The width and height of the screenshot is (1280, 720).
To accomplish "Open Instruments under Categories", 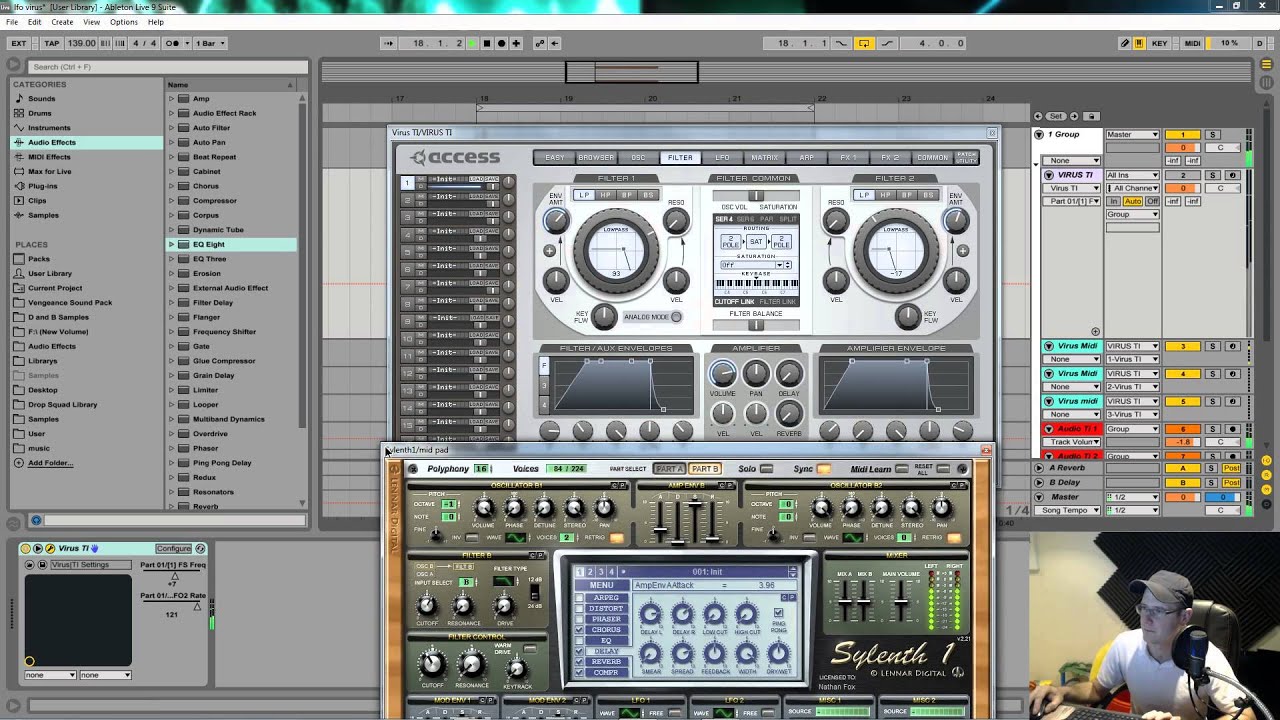I will coord(49,128).
